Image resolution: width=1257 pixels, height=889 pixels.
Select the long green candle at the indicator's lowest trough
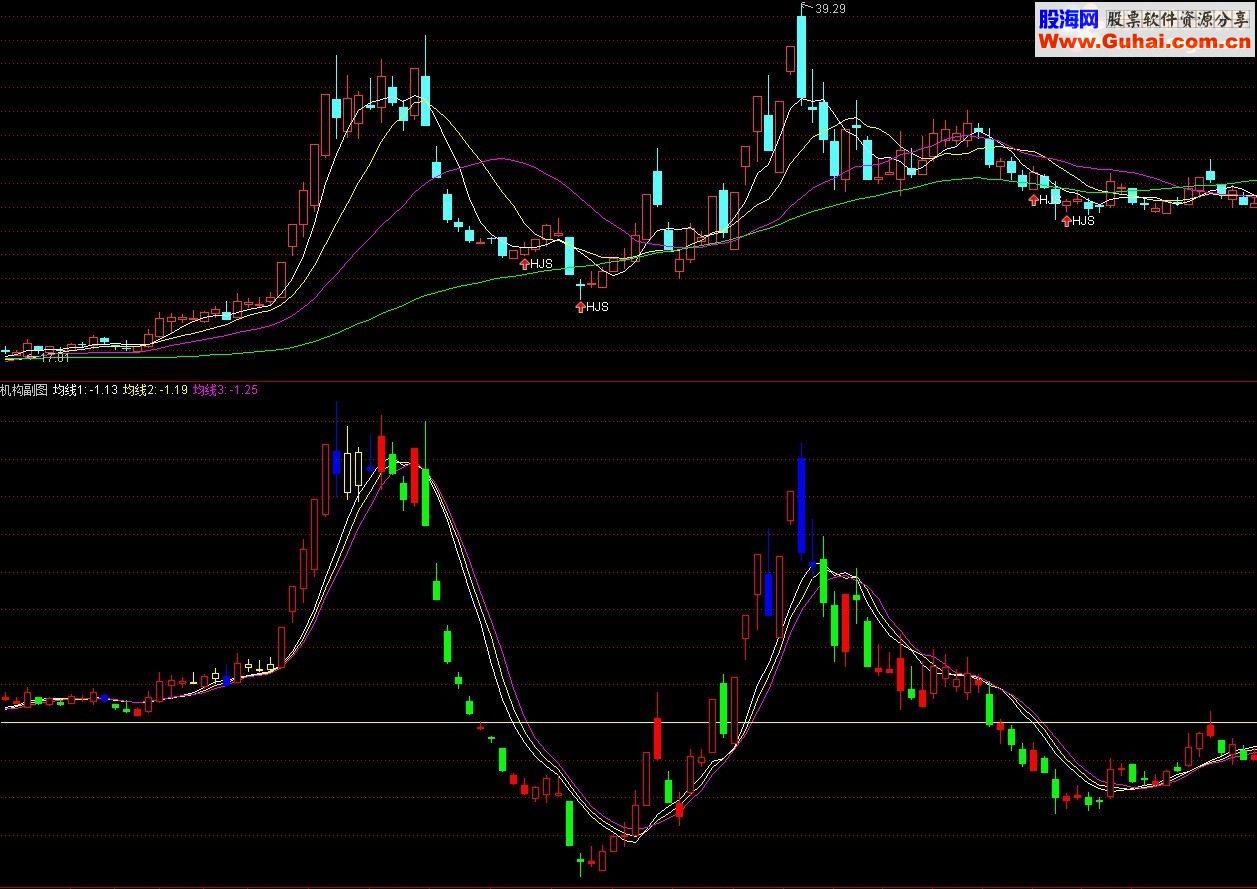coord(569,823)
